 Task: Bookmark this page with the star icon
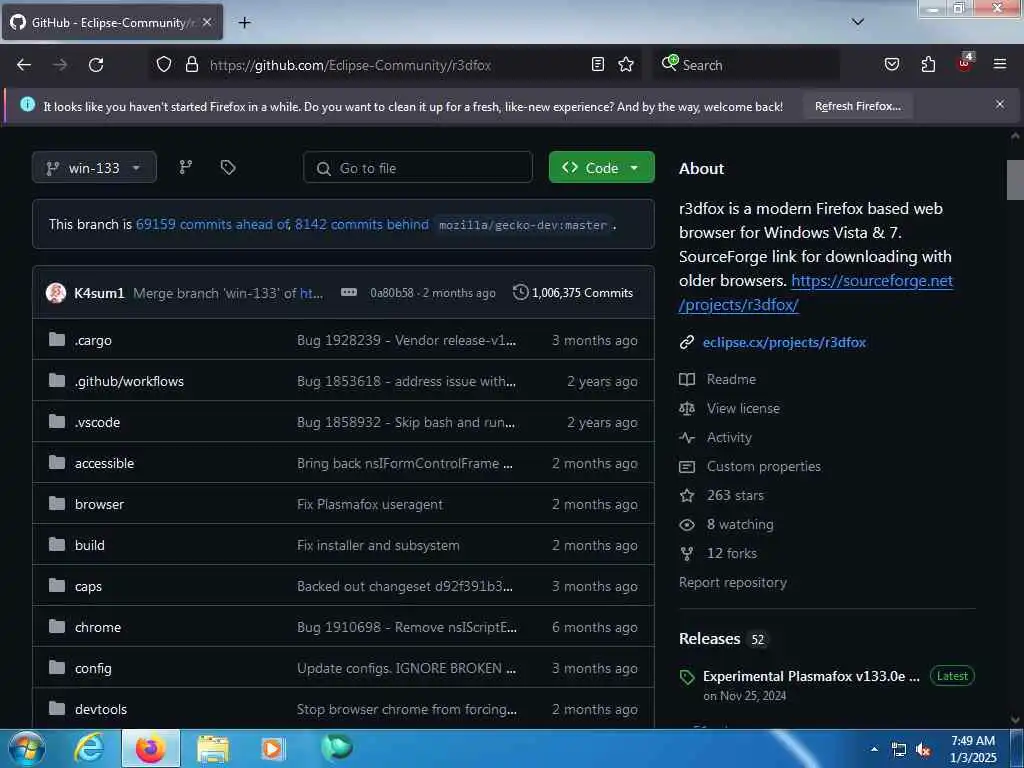click(x=626, y=64)
